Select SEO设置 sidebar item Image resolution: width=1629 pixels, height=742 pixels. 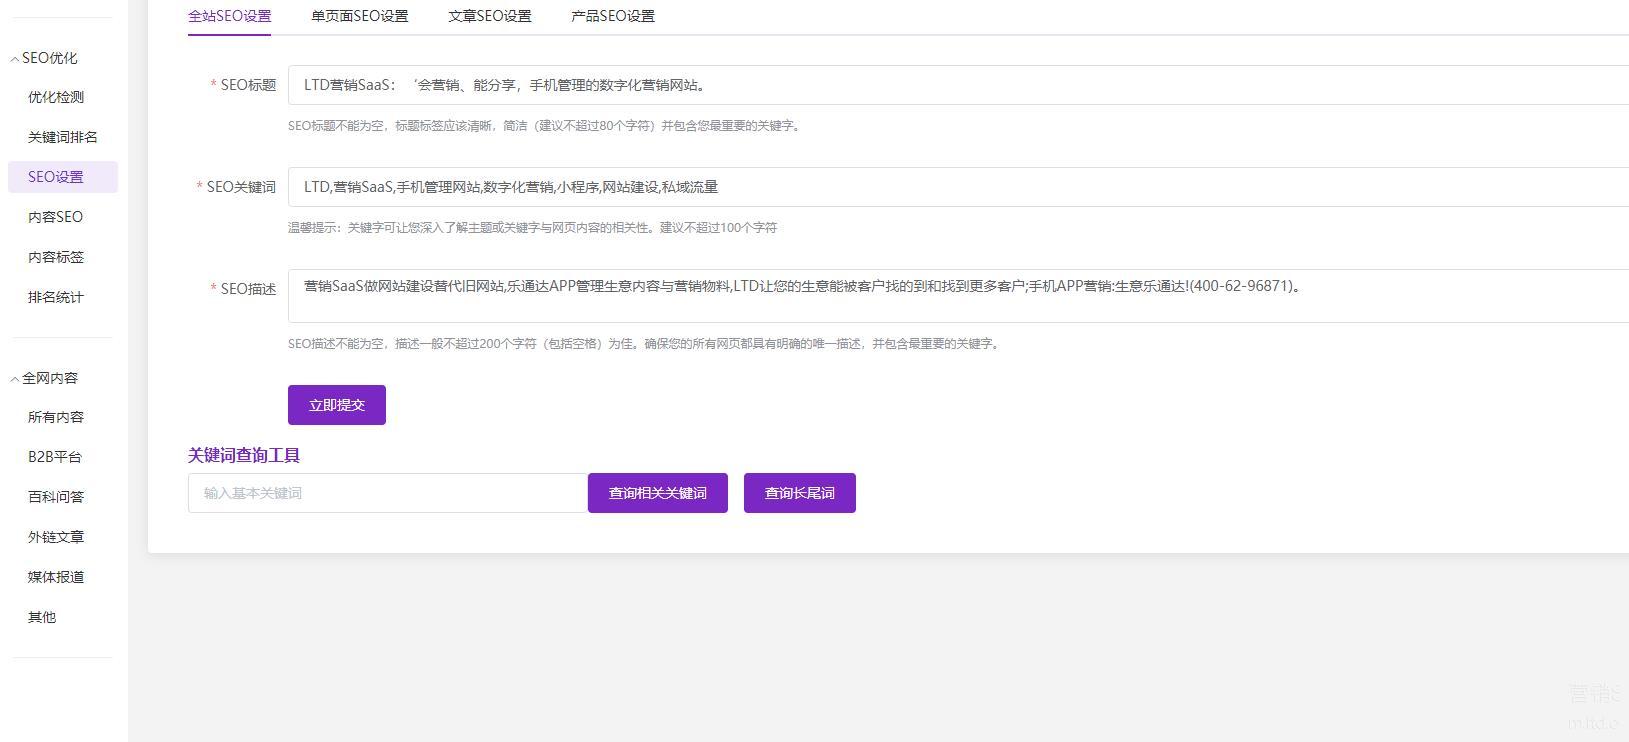click(63, 177)
